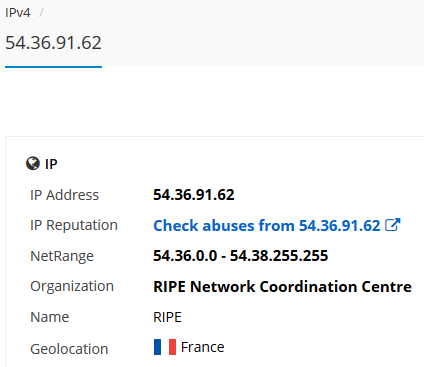424x367 pixels.
Task: Click the Name value RIPE
Action: [167, 317]
